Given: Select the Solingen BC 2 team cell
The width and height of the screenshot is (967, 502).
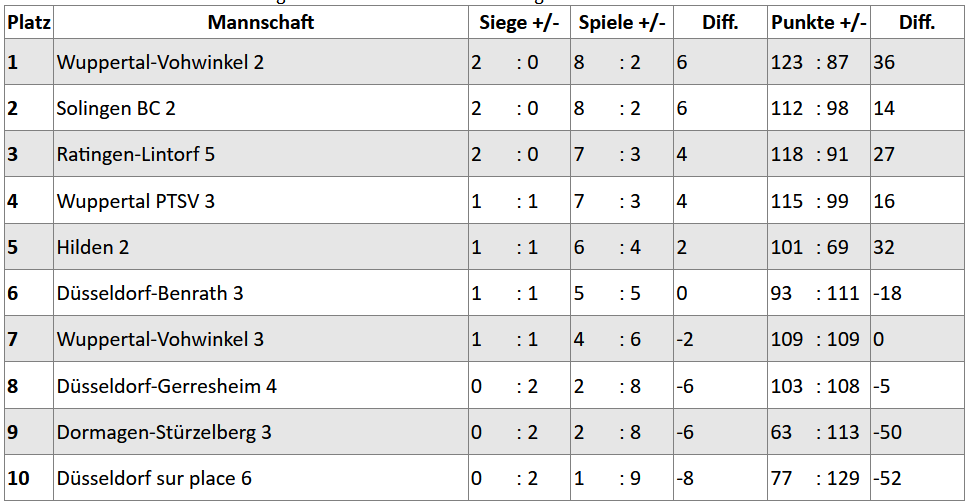Looking at the screenshot, I should coord(261,108).
